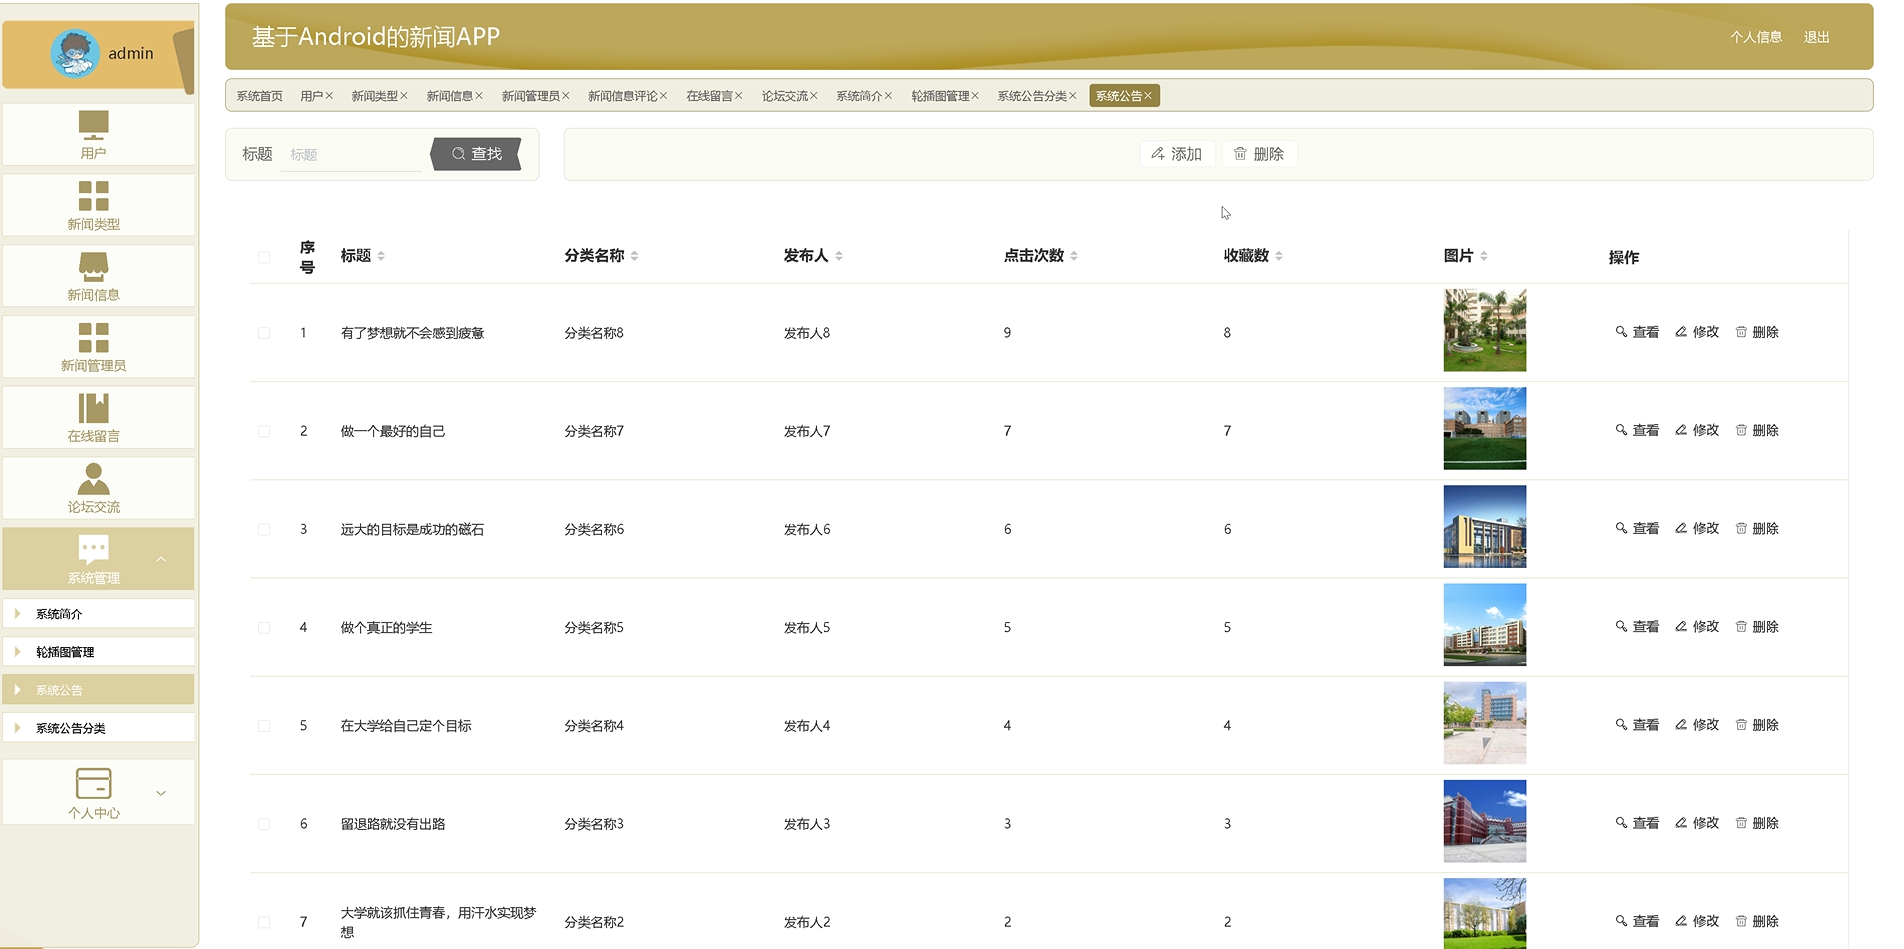This screenshot has width=1904, height=949.
Task: Sort table by 图片 column arrows
Action: [x=1484, y=256]
